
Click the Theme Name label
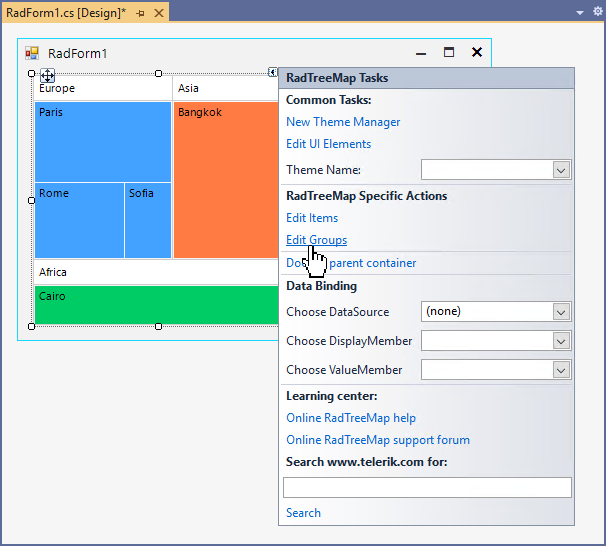click(323, 170)
